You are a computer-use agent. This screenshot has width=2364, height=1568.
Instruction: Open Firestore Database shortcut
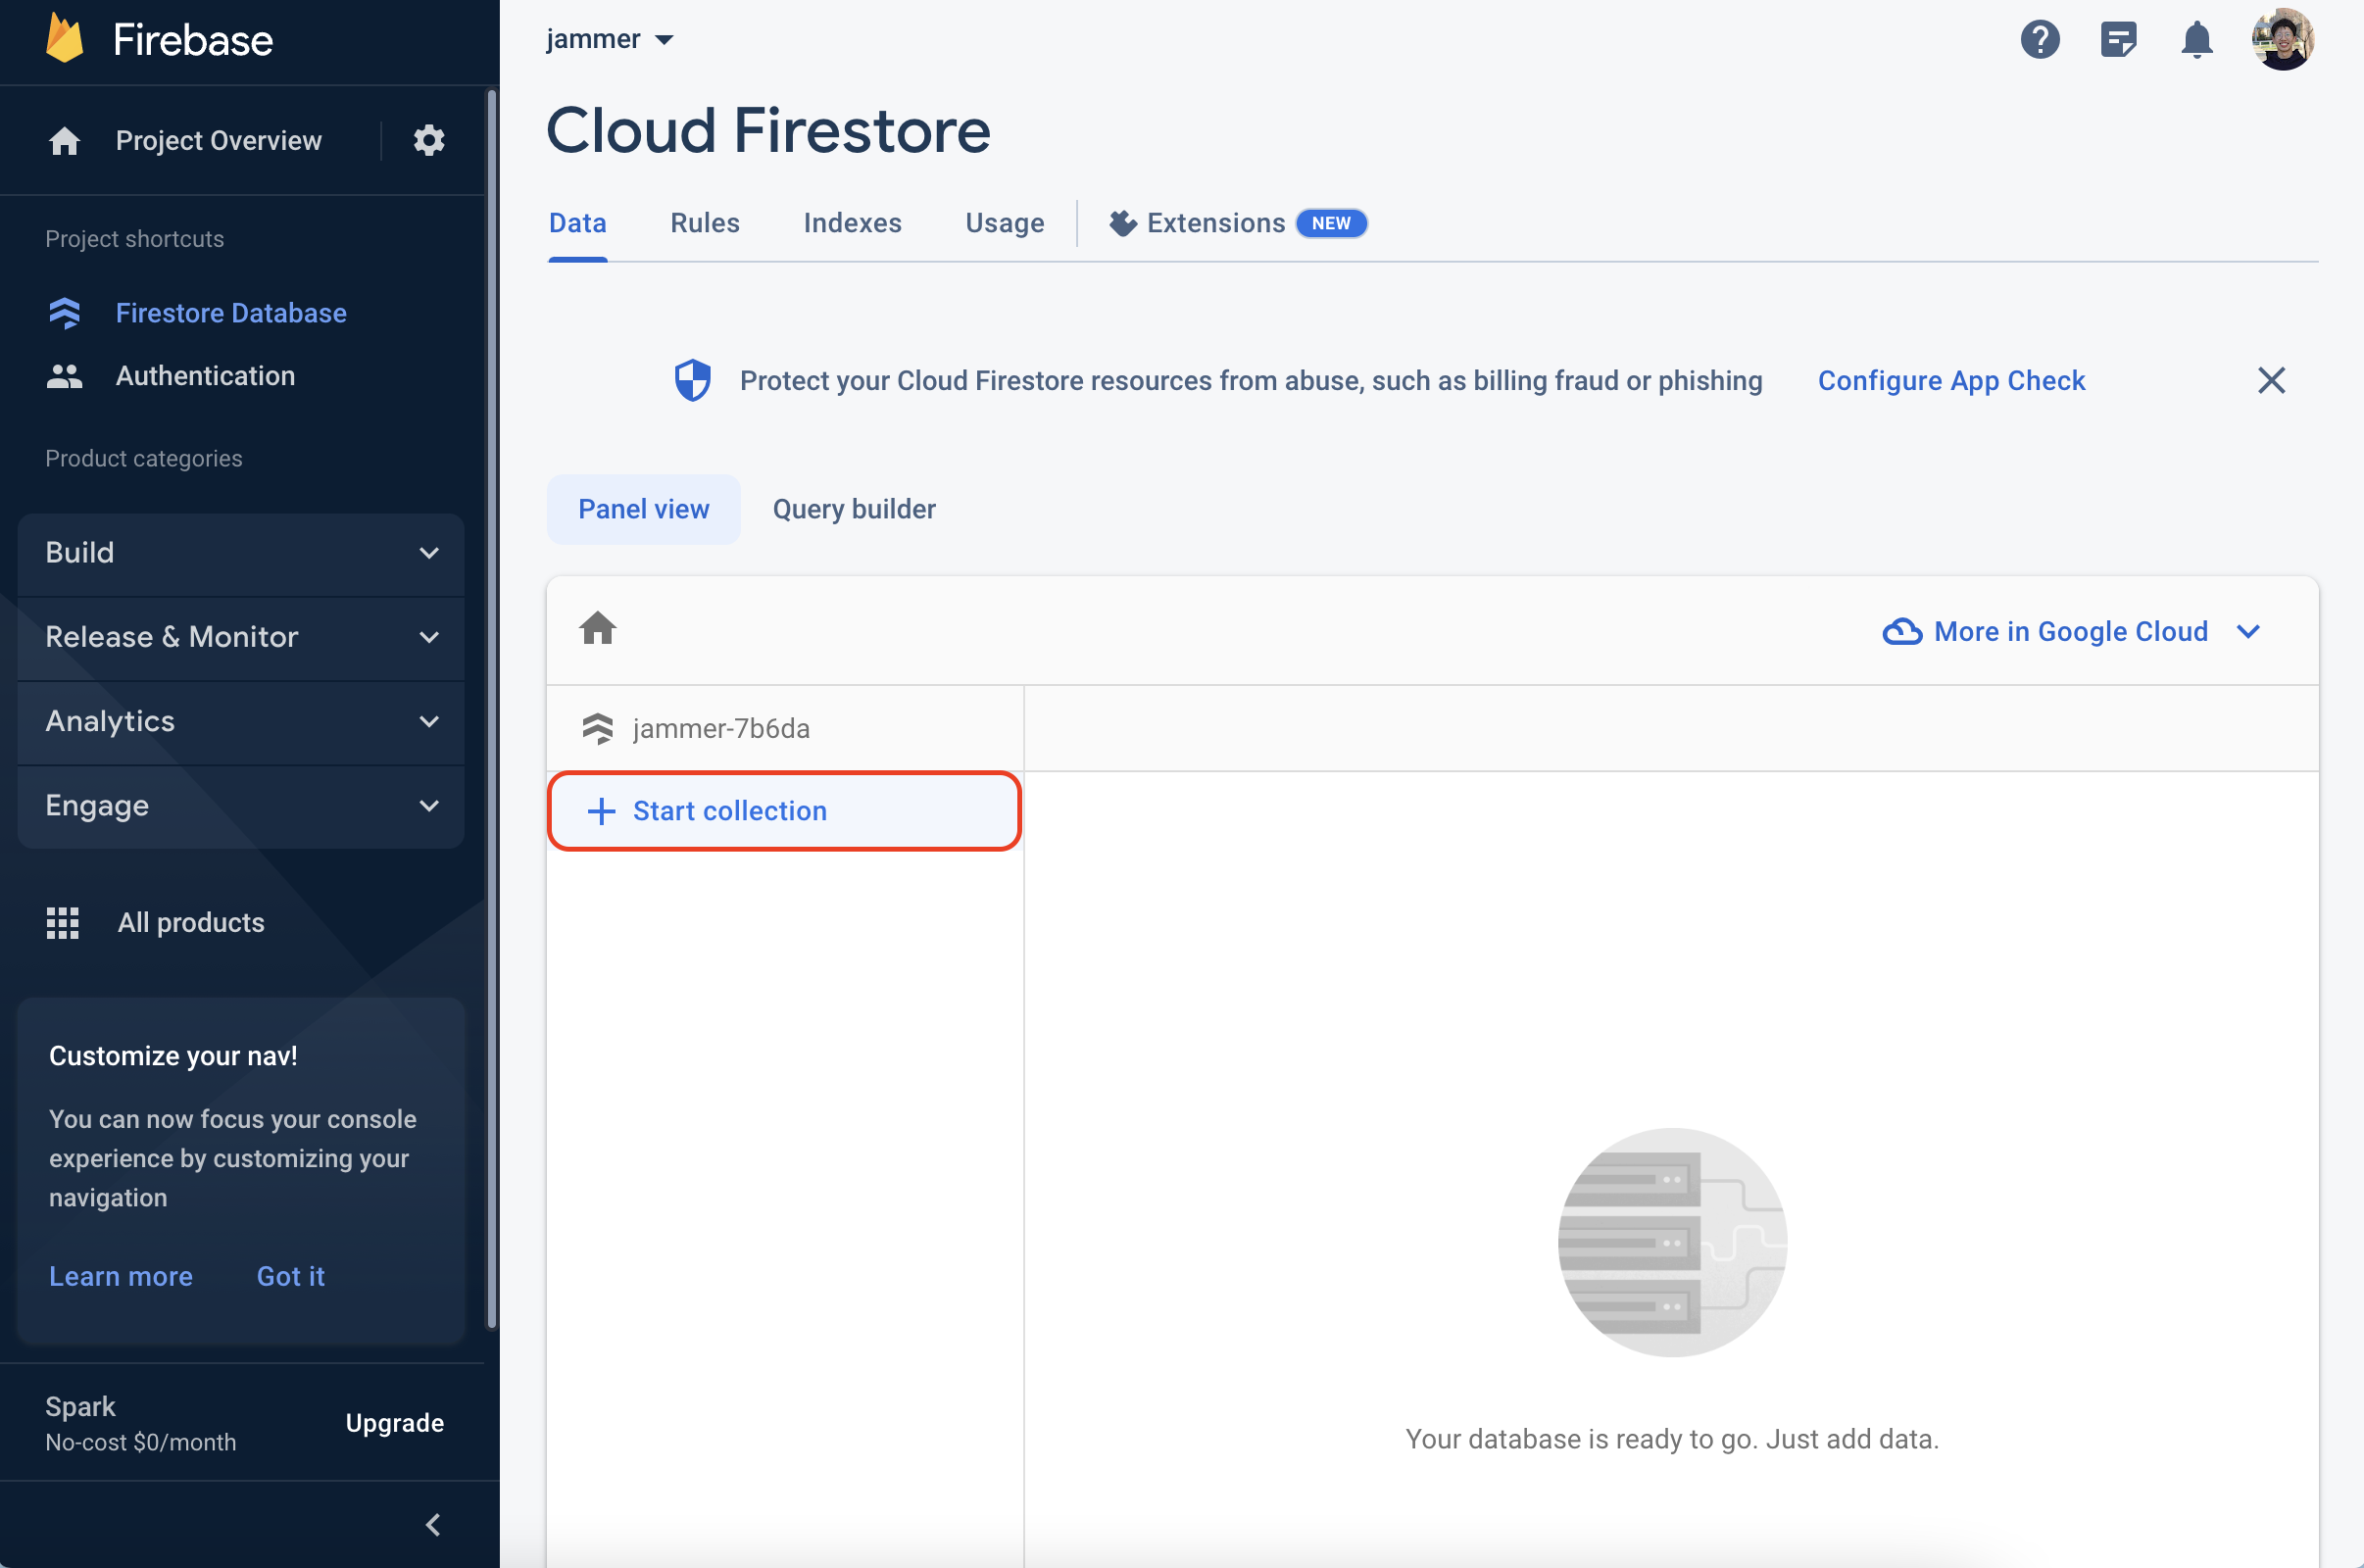point(197,313)
